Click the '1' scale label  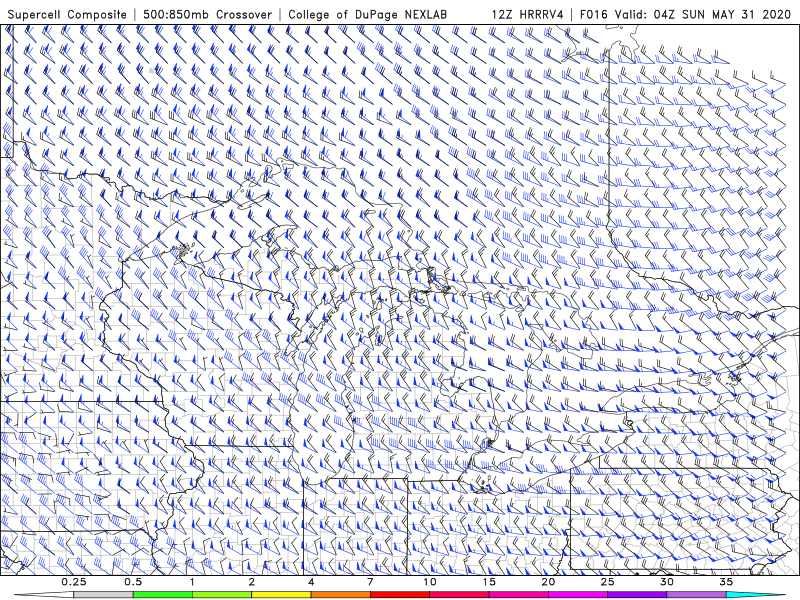(192, 582)
